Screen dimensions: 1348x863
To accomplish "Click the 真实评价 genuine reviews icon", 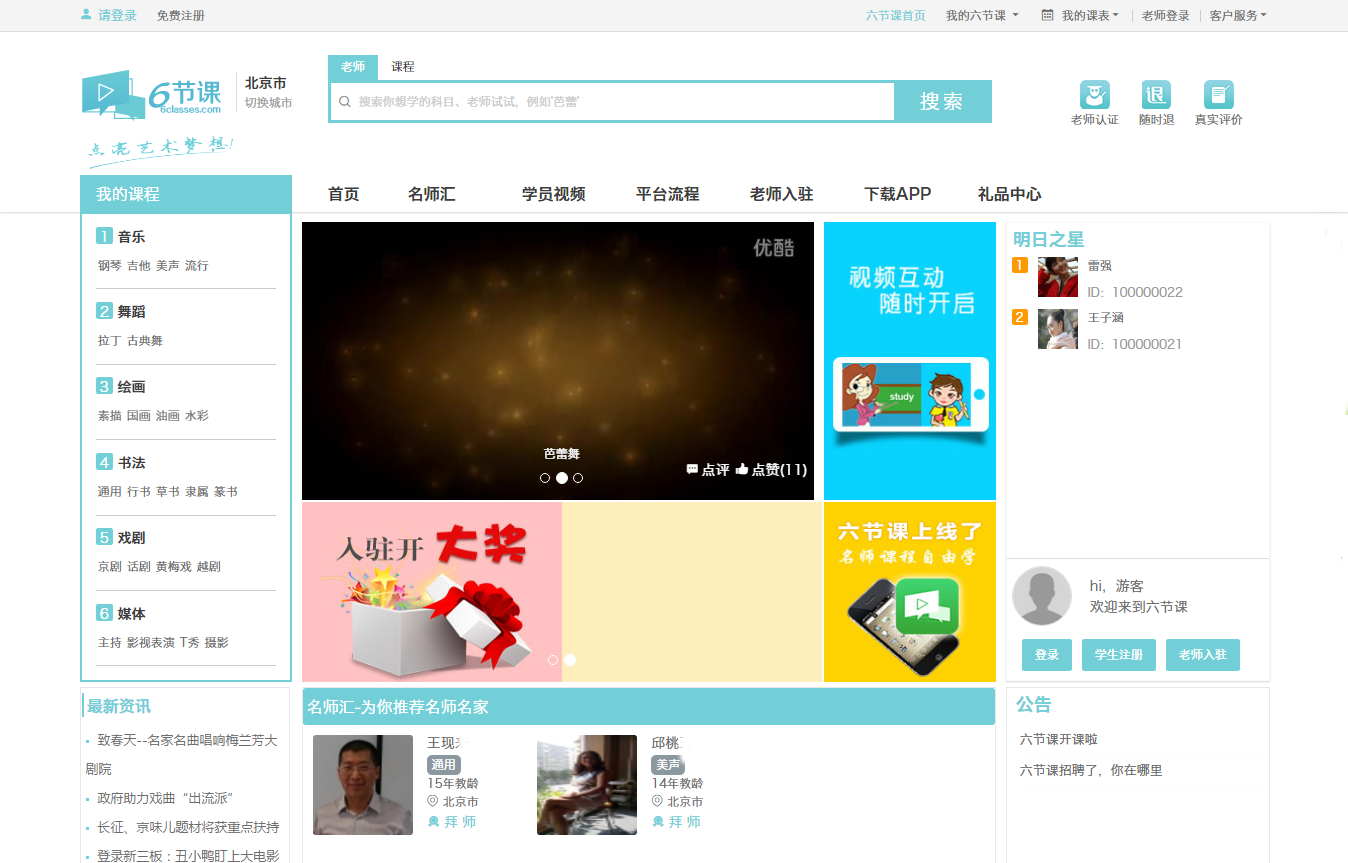I will click(x=1218, y=92).
